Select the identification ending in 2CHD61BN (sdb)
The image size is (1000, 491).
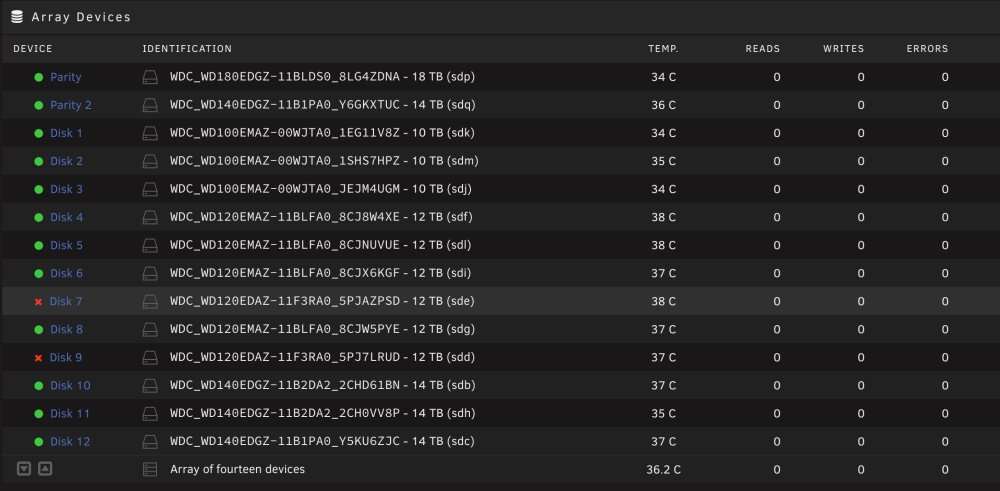(323, 386)
